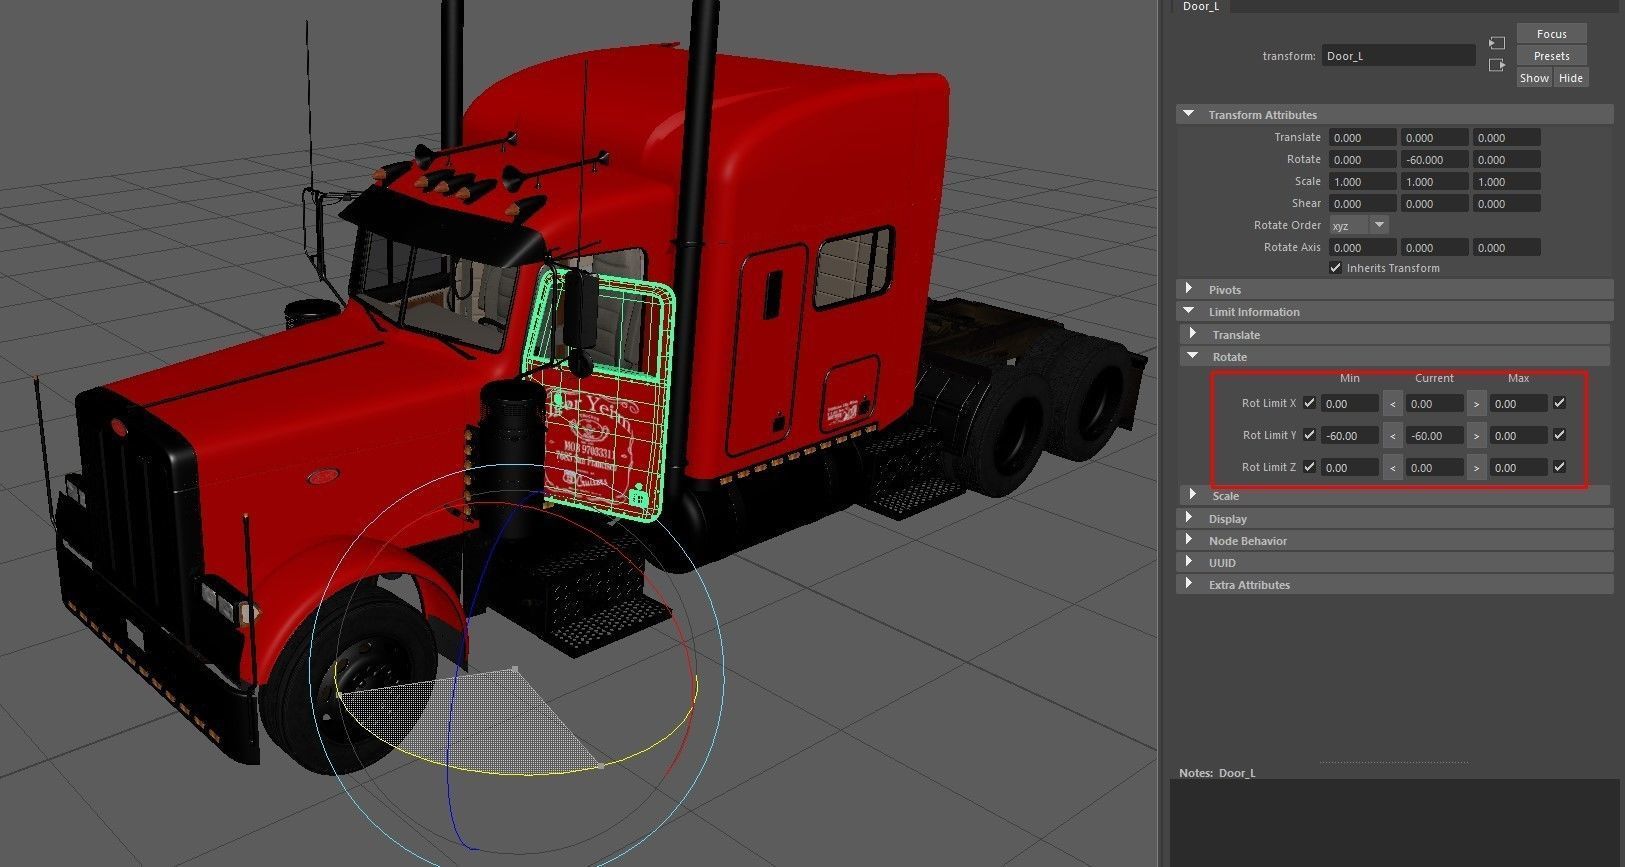Toggle Rot Limit Z maximum checkbox
The image size is (1625, 867).
pos(1559,467)
